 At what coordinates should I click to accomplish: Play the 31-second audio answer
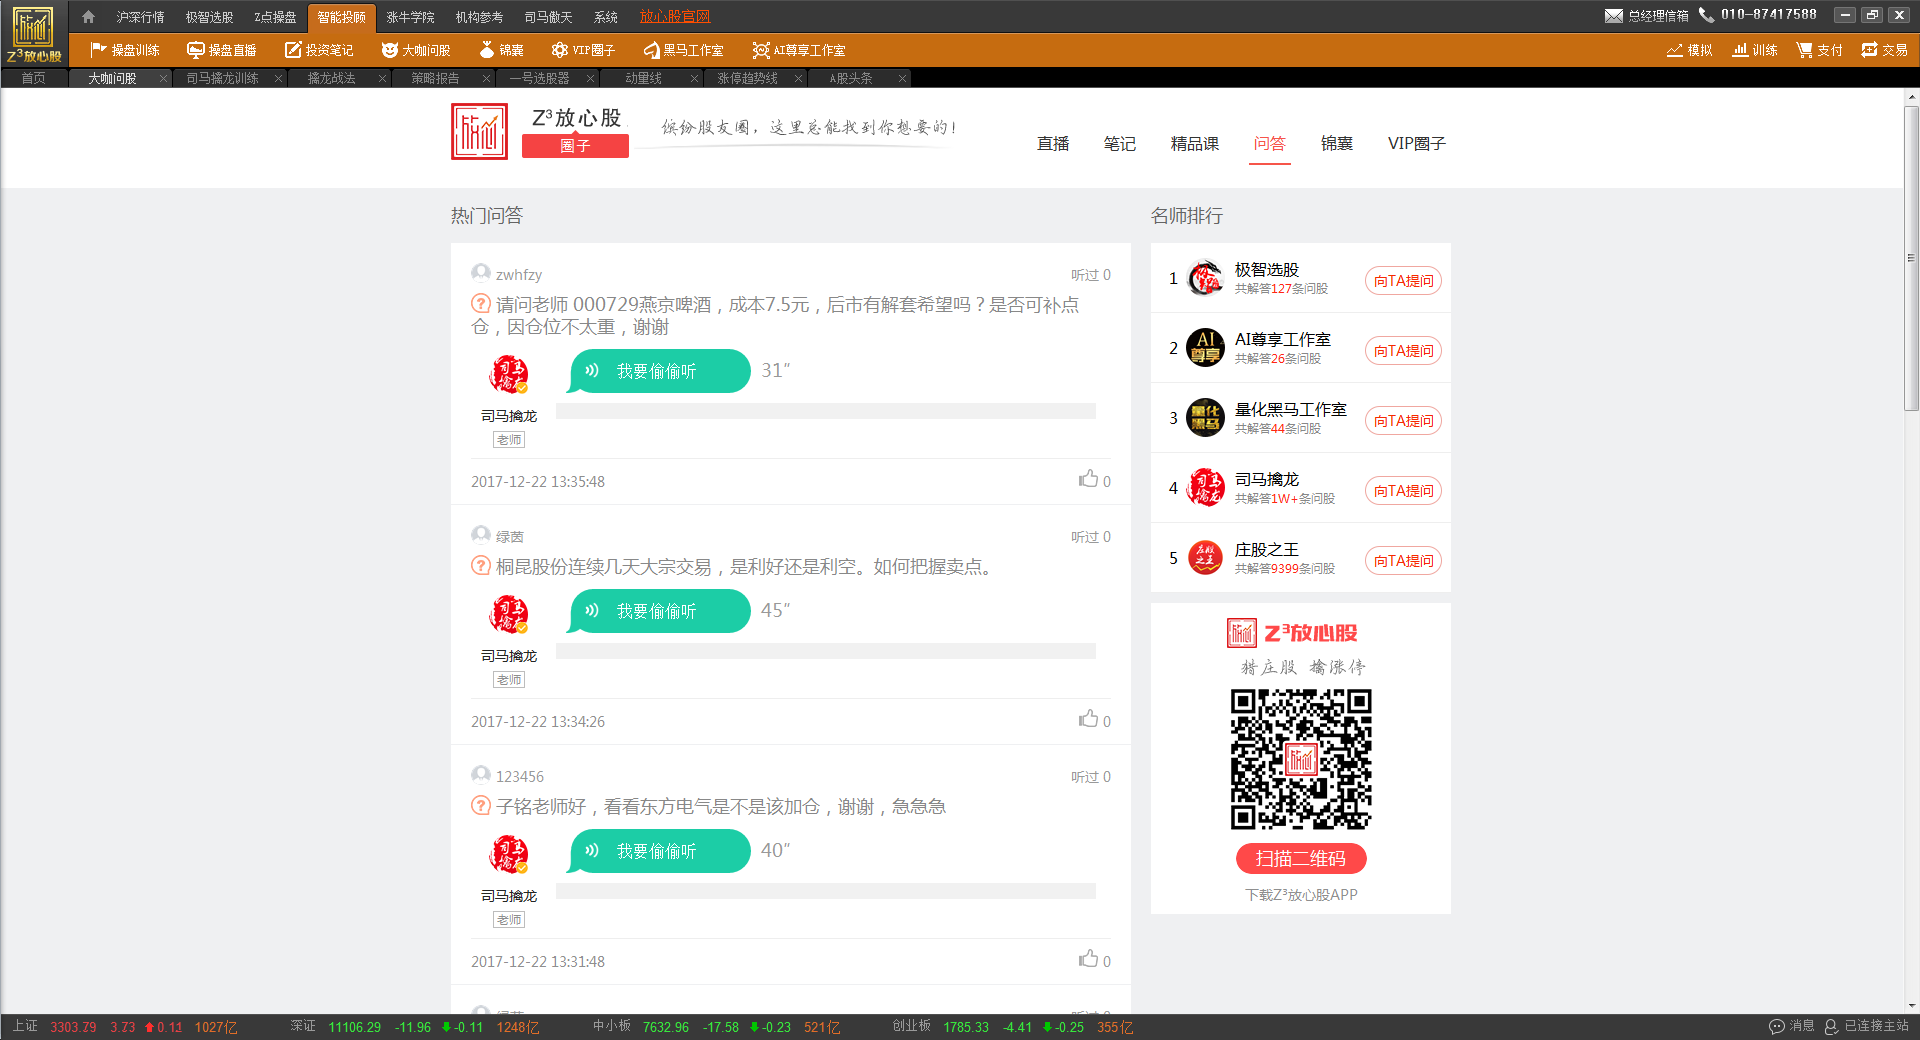pos(659,371)
